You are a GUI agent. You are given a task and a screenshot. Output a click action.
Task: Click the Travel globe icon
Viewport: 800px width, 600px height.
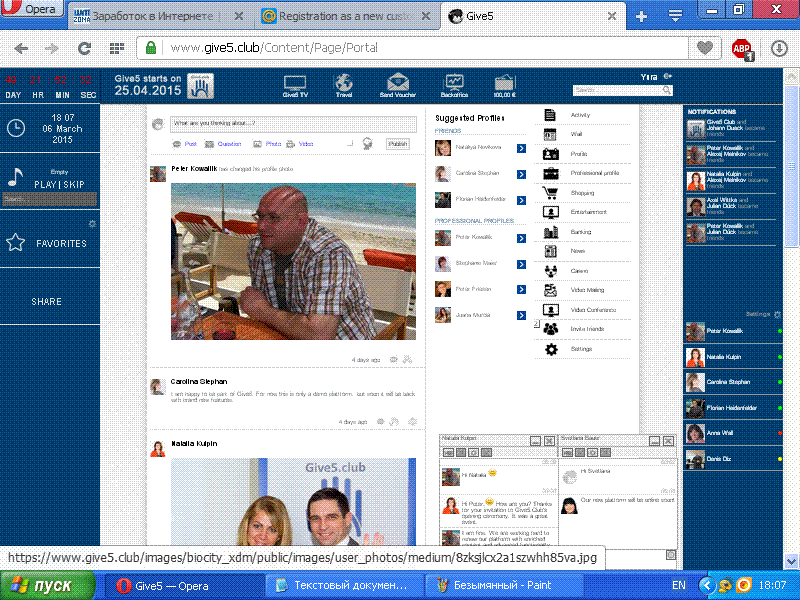click(x=343, y=82)
